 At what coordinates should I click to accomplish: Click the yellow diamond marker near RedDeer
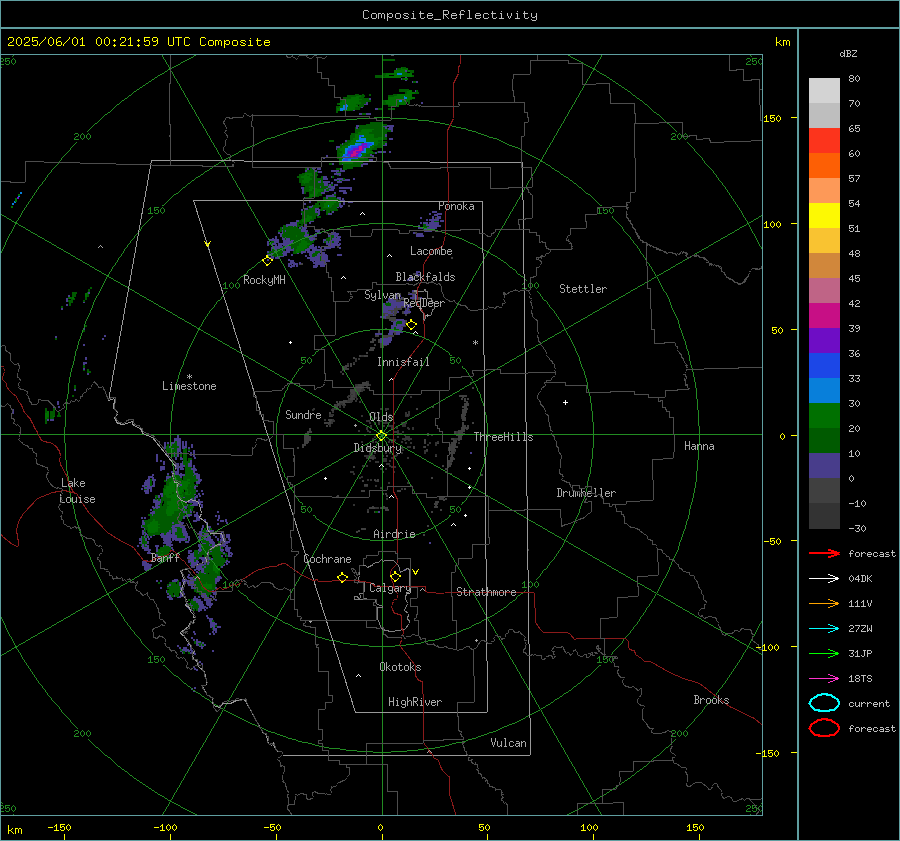(412, 325)
